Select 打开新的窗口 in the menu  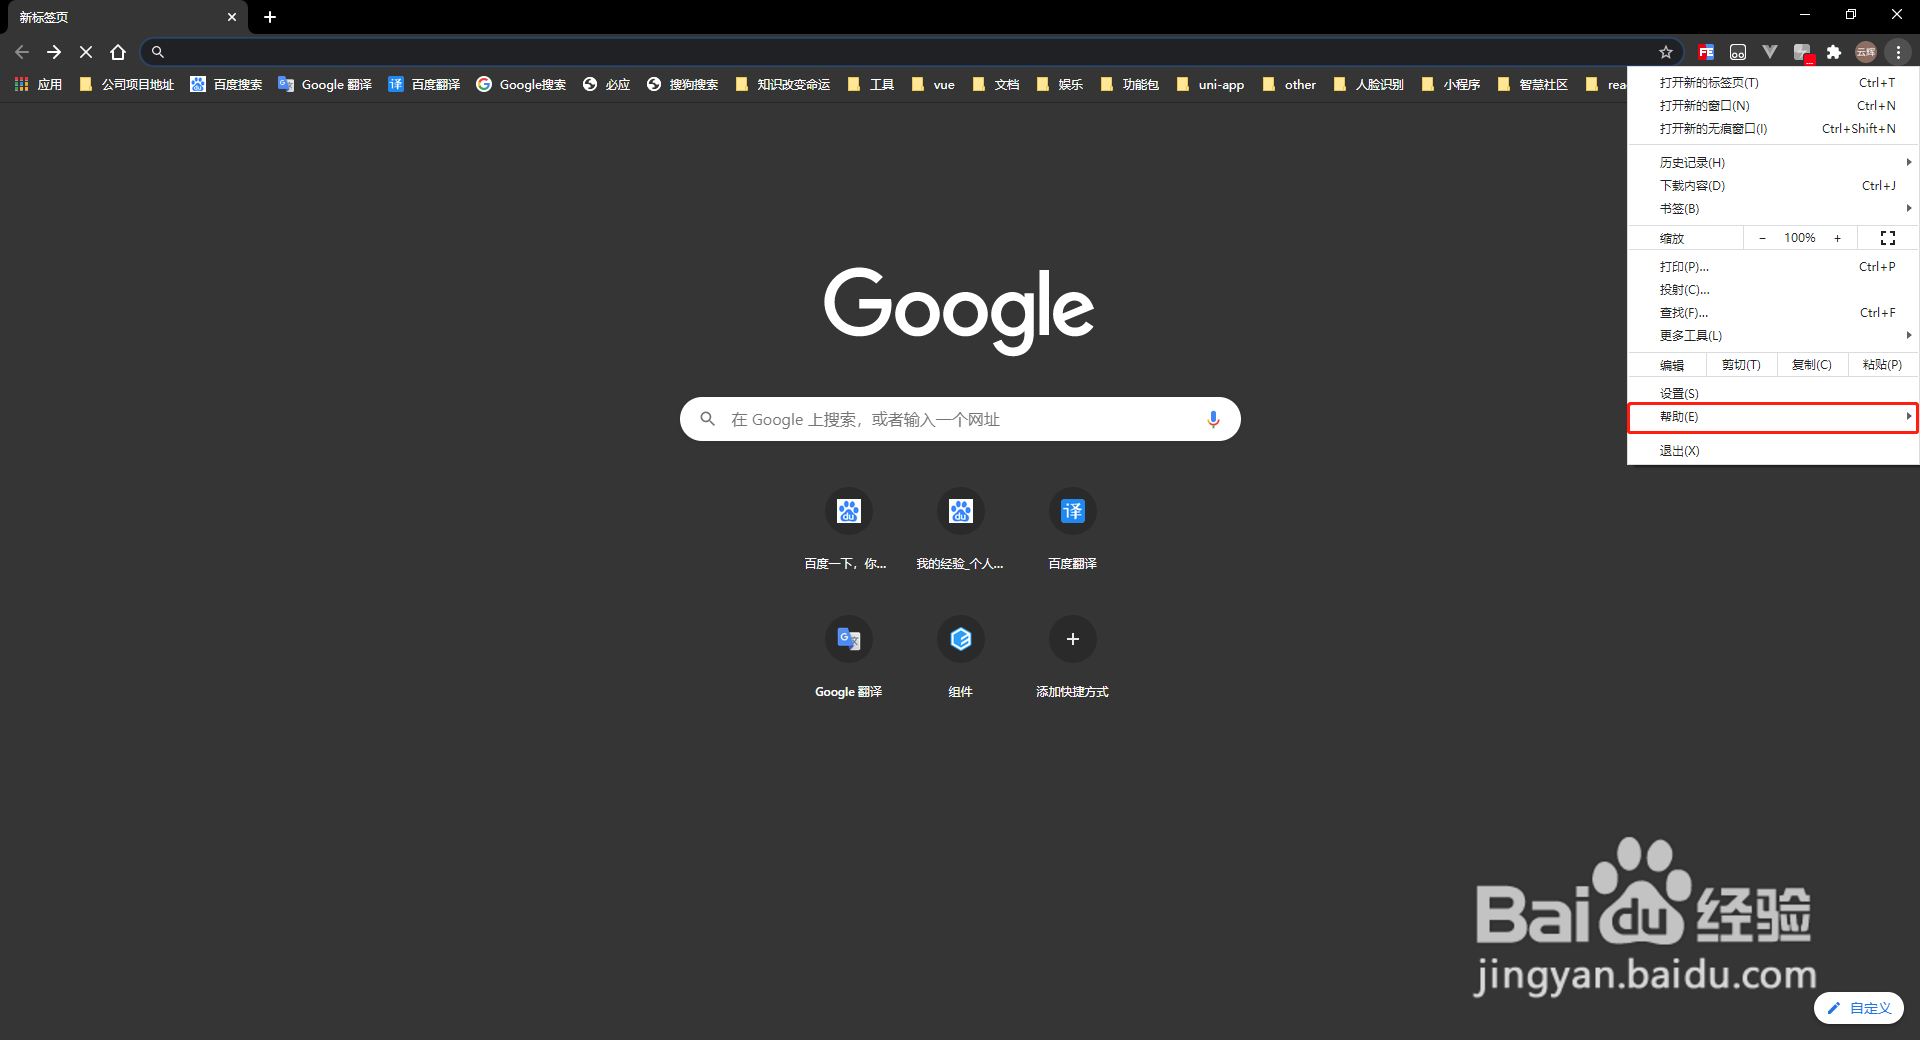point(1773,106)
